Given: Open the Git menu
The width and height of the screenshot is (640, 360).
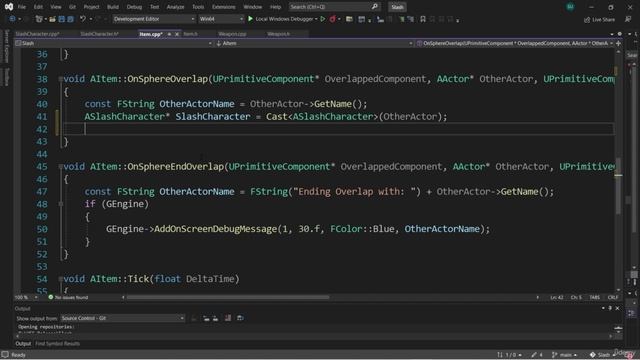Looking at the screenshot, I should tap(72, 7).
